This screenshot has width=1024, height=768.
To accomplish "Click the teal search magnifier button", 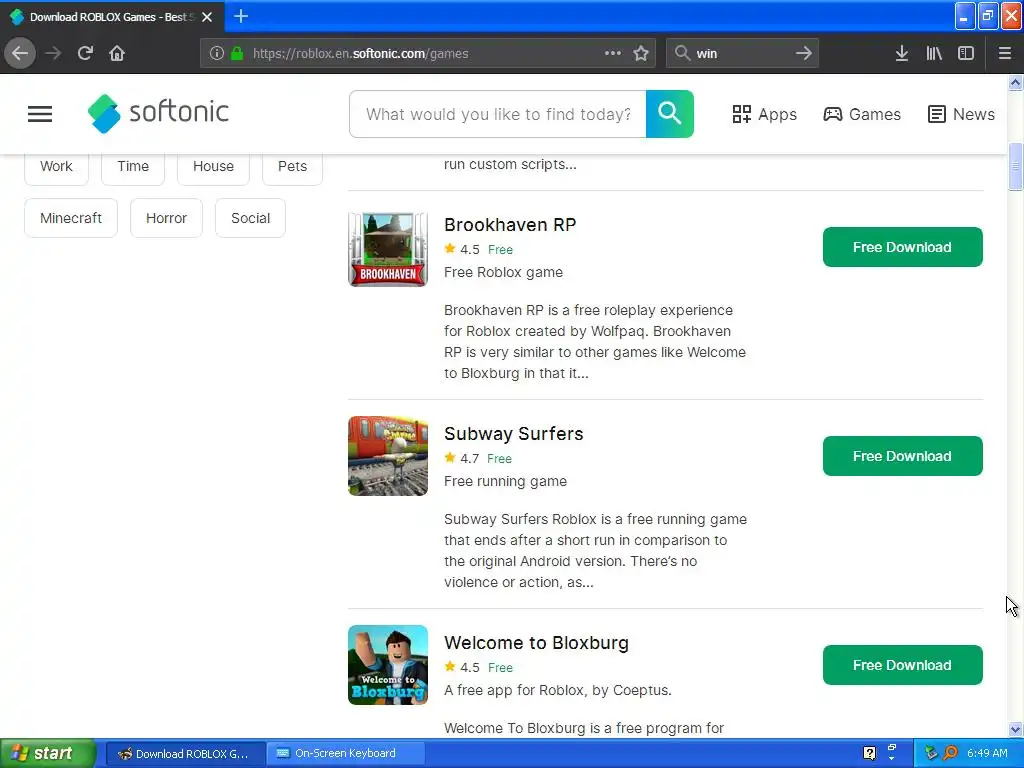I will [669, 114].
